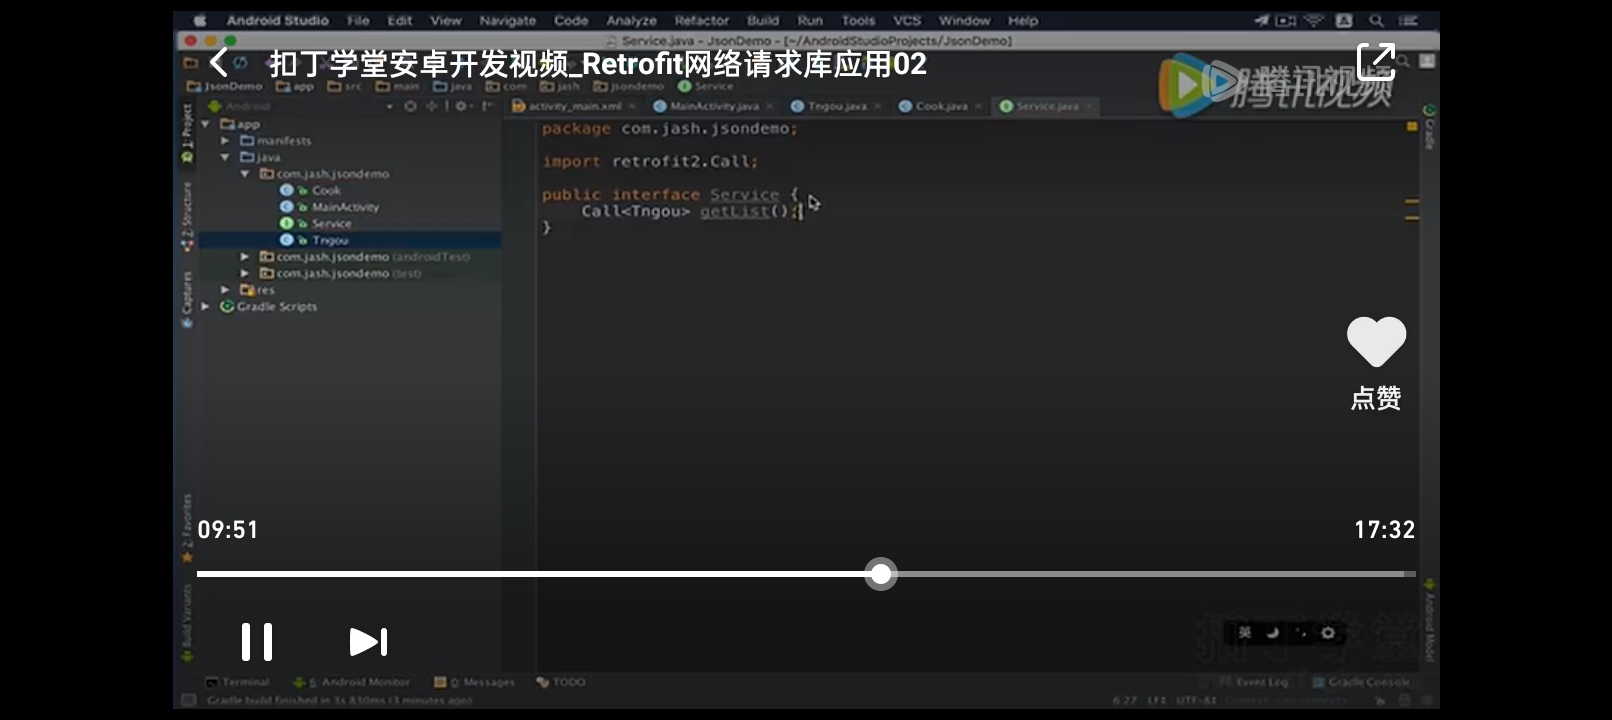Open the Event Log tool window
The image size is (1612, 720).
1254,682
